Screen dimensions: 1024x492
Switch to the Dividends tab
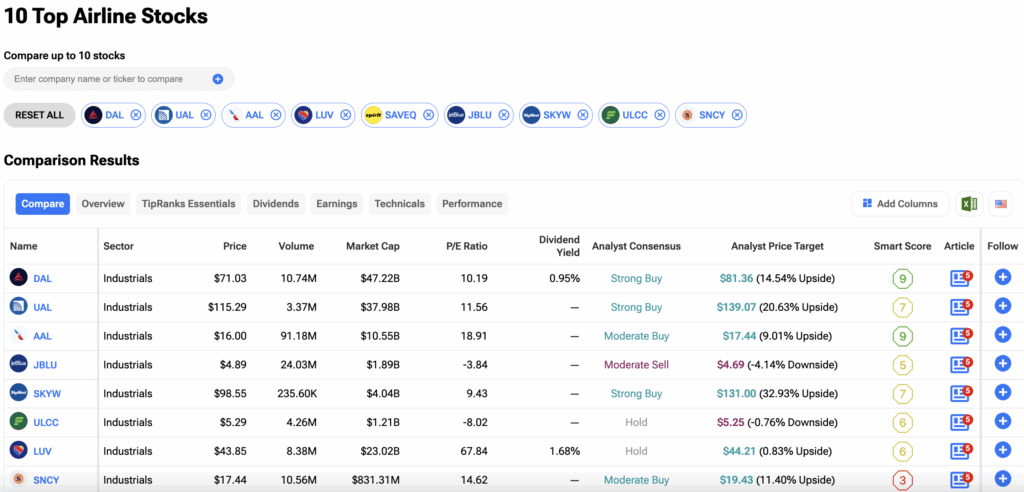[275, 204]
